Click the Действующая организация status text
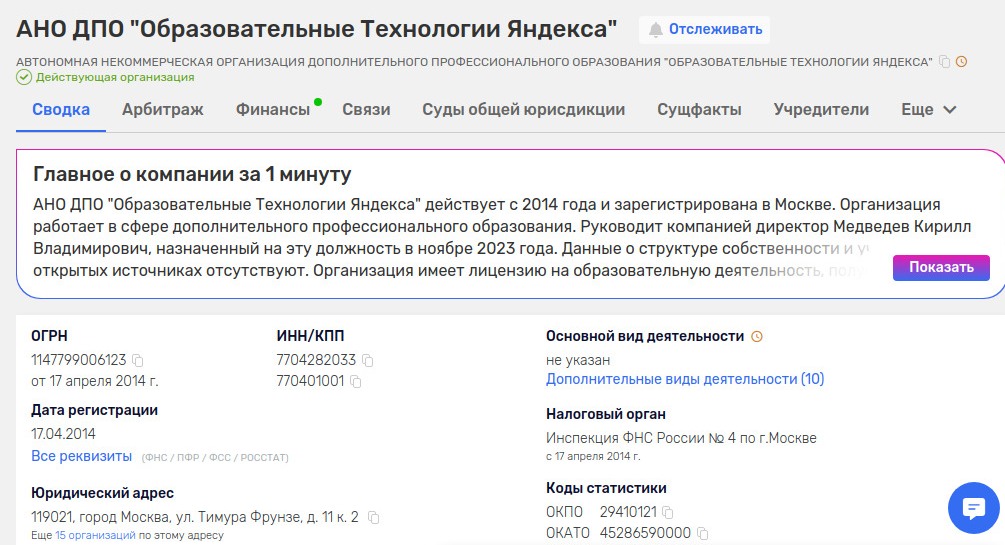Viewport: 1005px width, 545px height. point(115,78)
